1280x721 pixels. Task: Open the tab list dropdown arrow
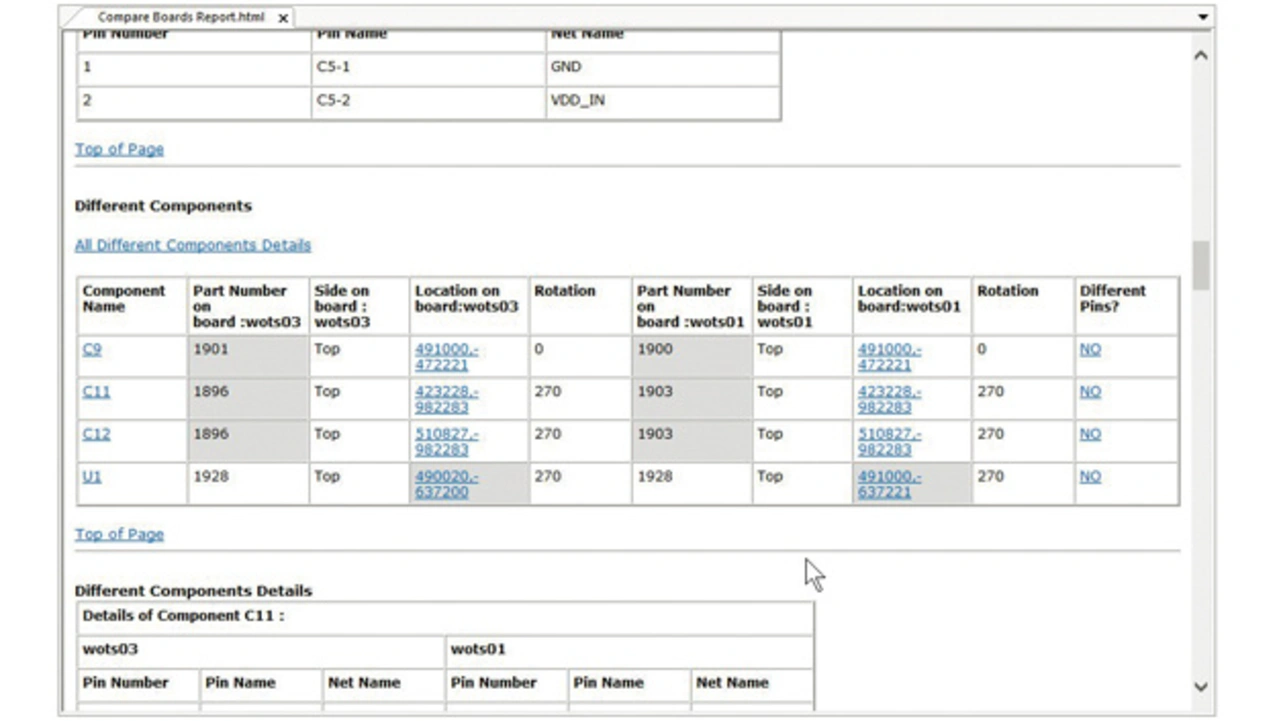tap(1202, 18)
